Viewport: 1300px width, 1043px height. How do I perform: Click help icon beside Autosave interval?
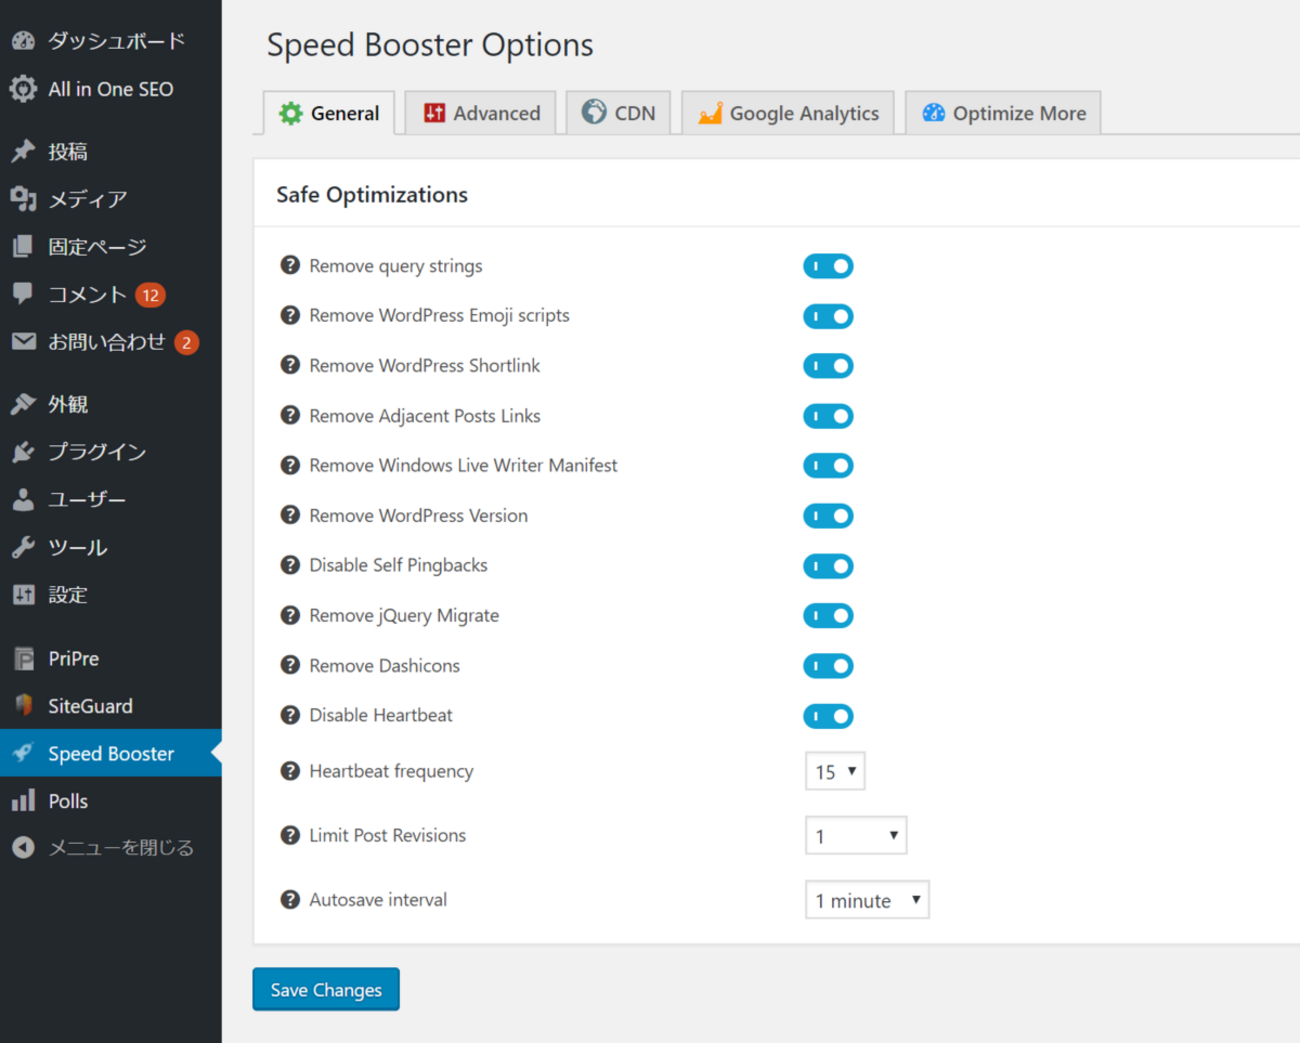[290, 899]
